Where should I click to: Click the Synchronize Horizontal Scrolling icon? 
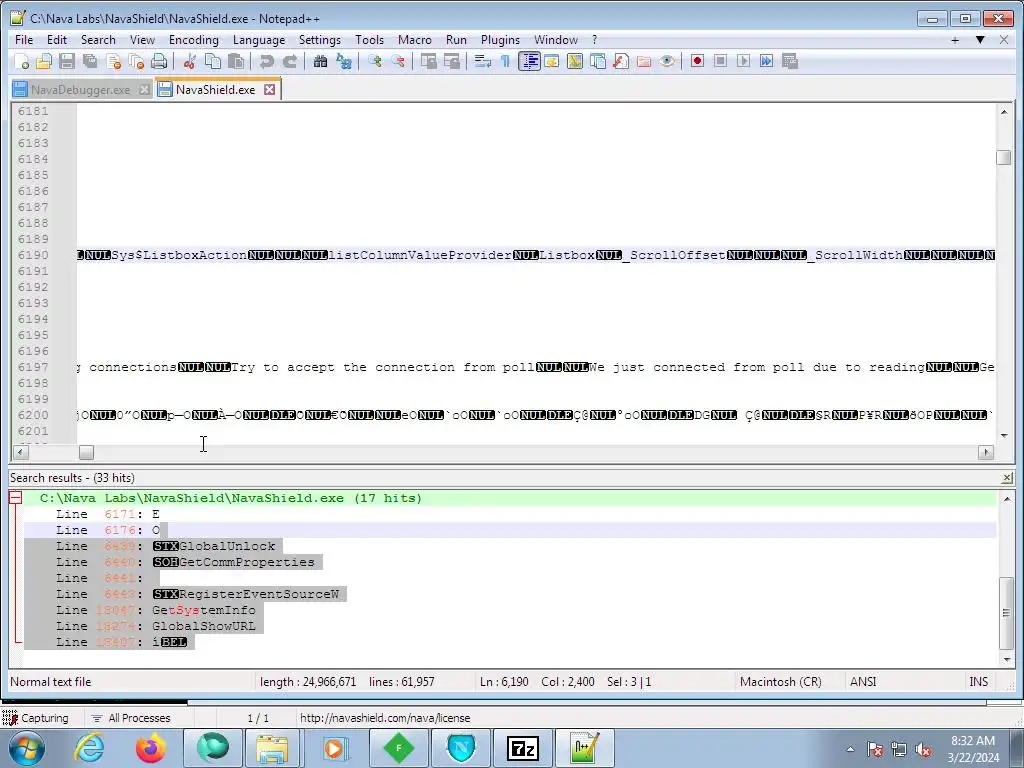tap(451, 61)
